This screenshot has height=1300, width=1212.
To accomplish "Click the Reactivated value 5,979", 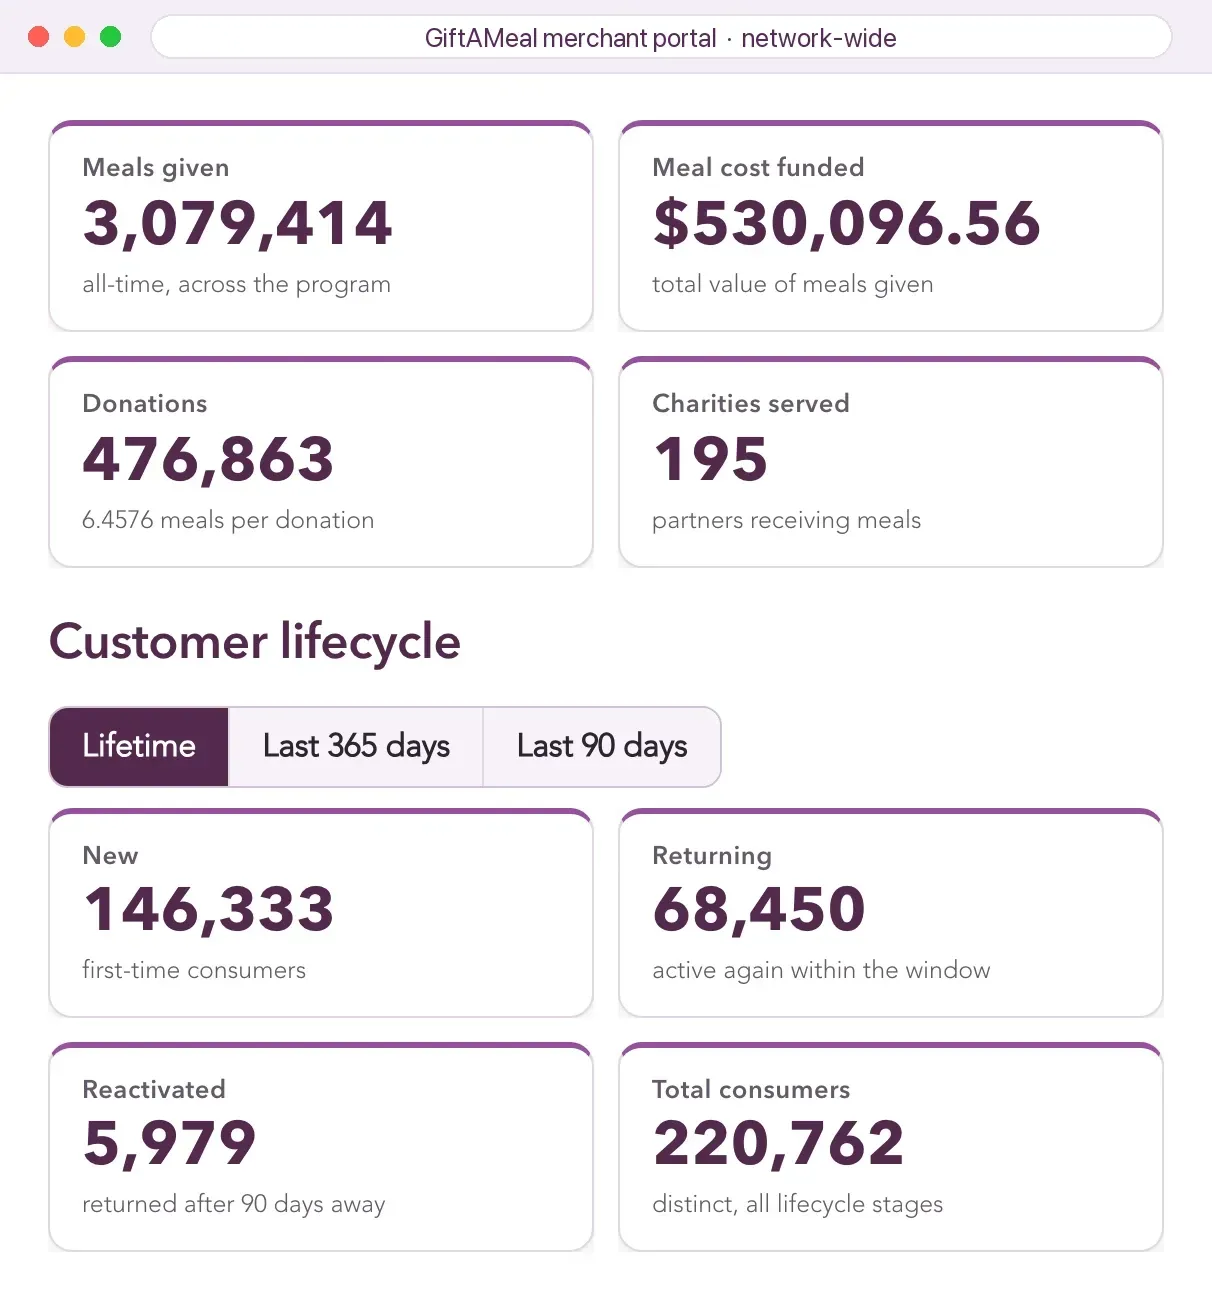I will coord(170,1144).
